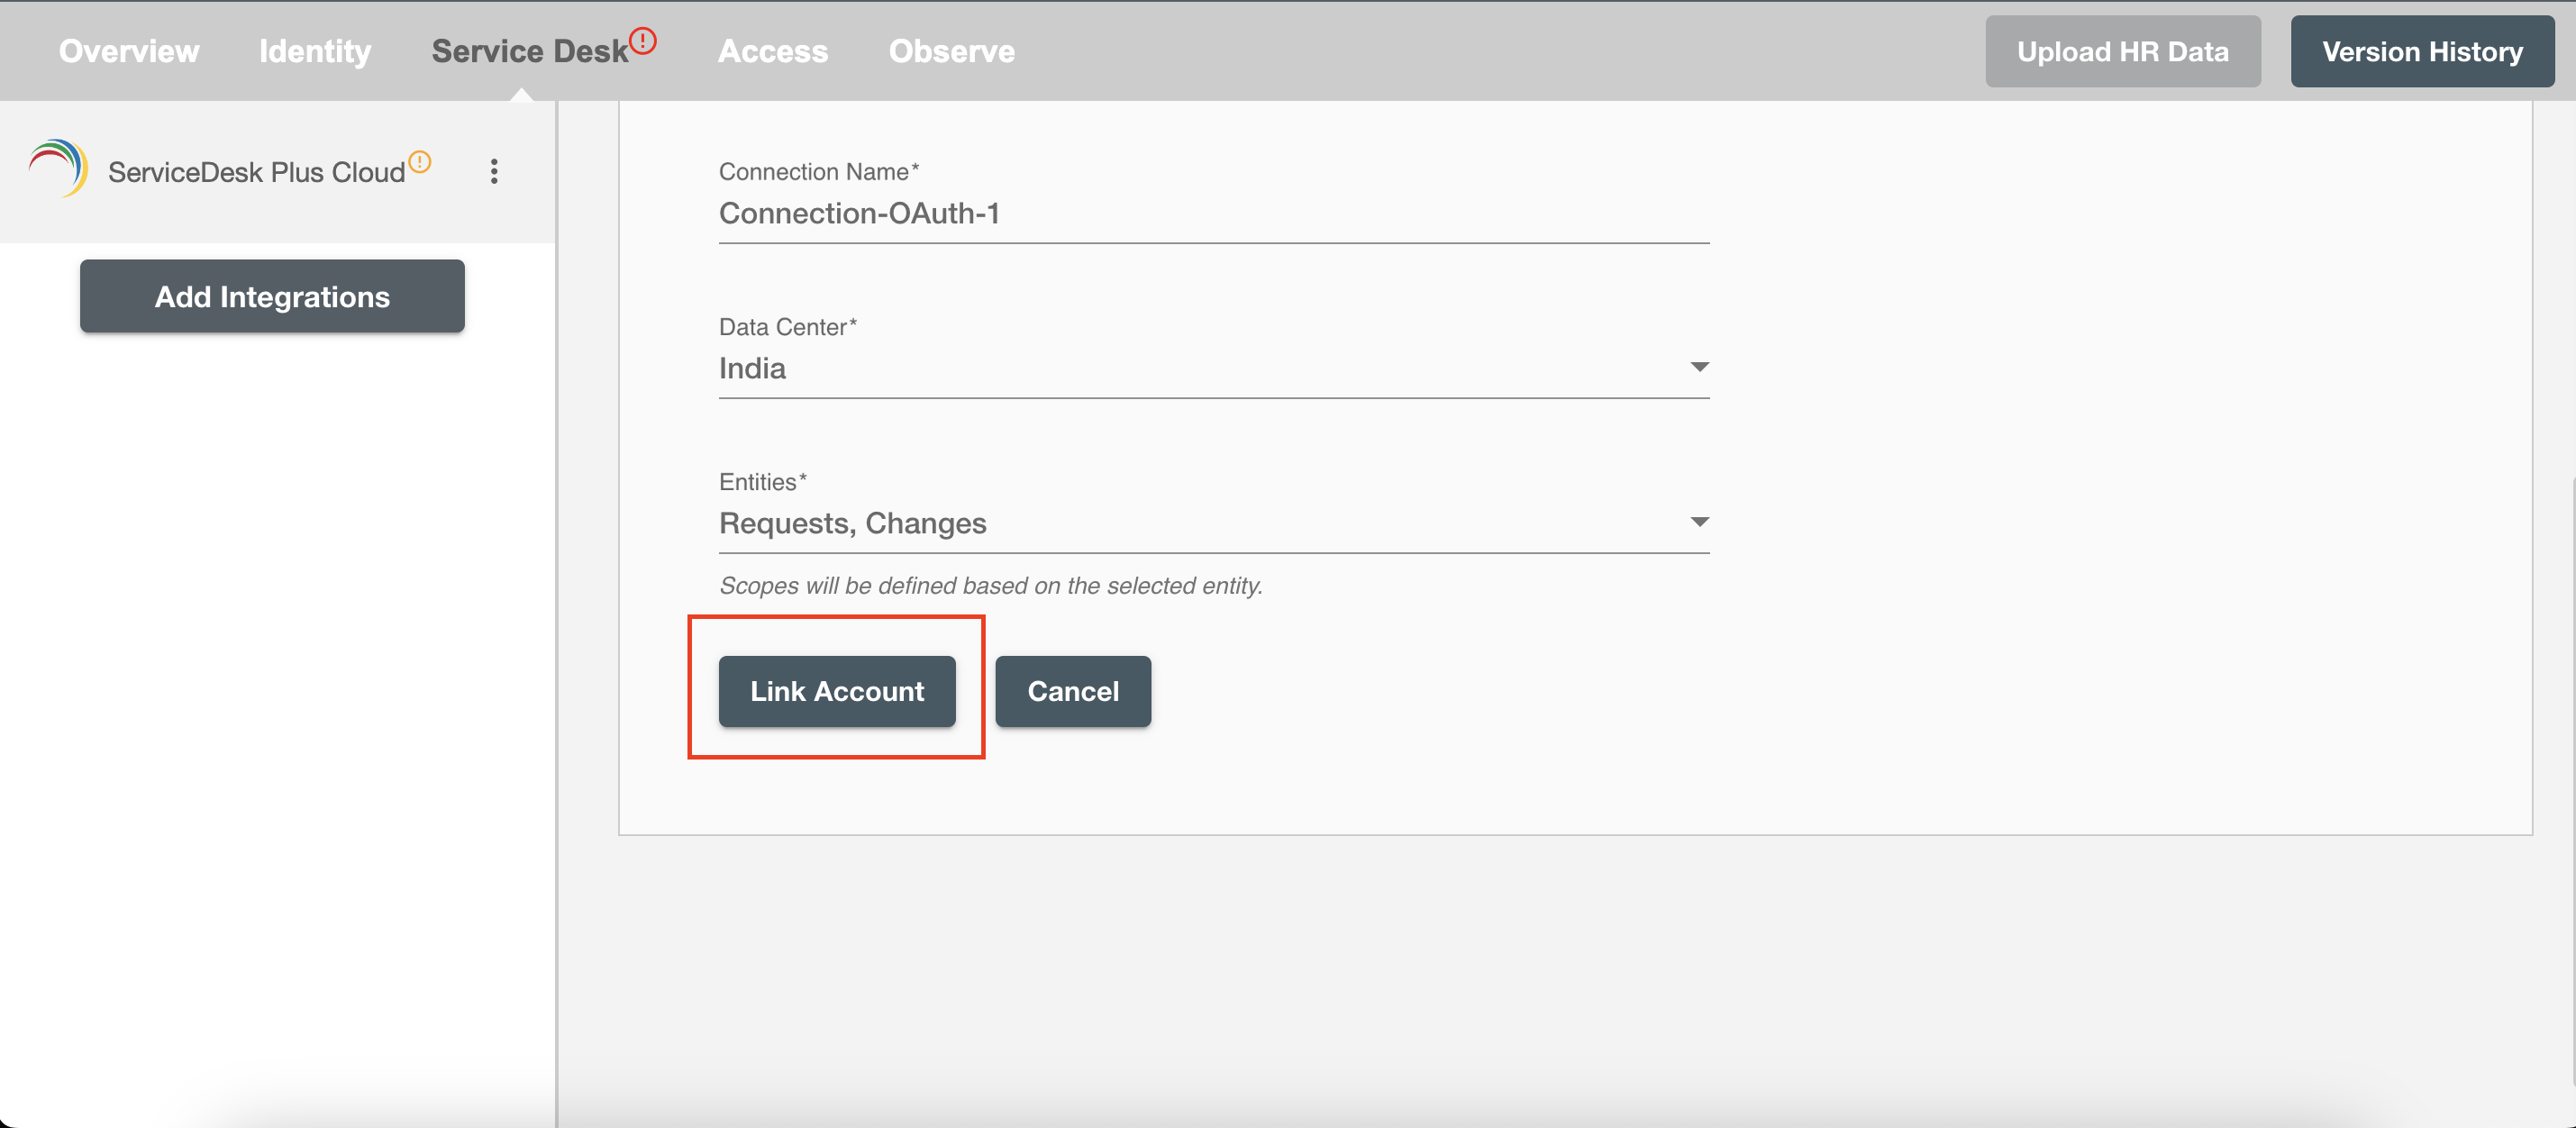The image size is (2576, 1128).
Task: Cancel the connection setup
Action: (1073, 691)
